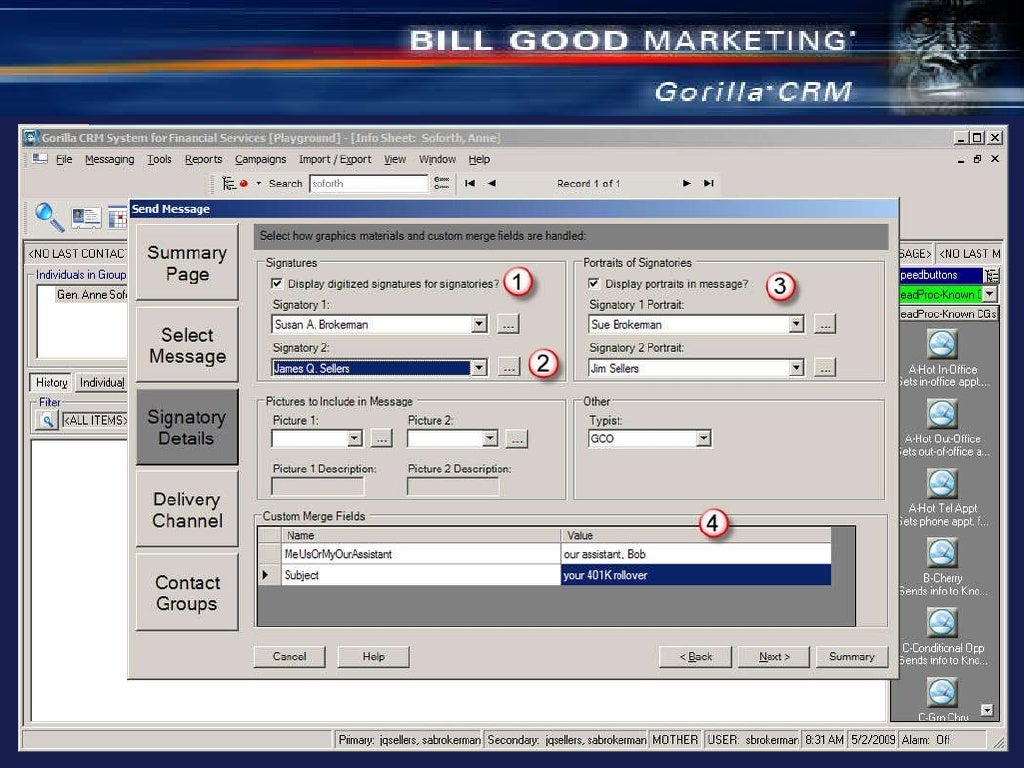Switch to Select Message step
1024x768 pixels.
click(187, 345)
